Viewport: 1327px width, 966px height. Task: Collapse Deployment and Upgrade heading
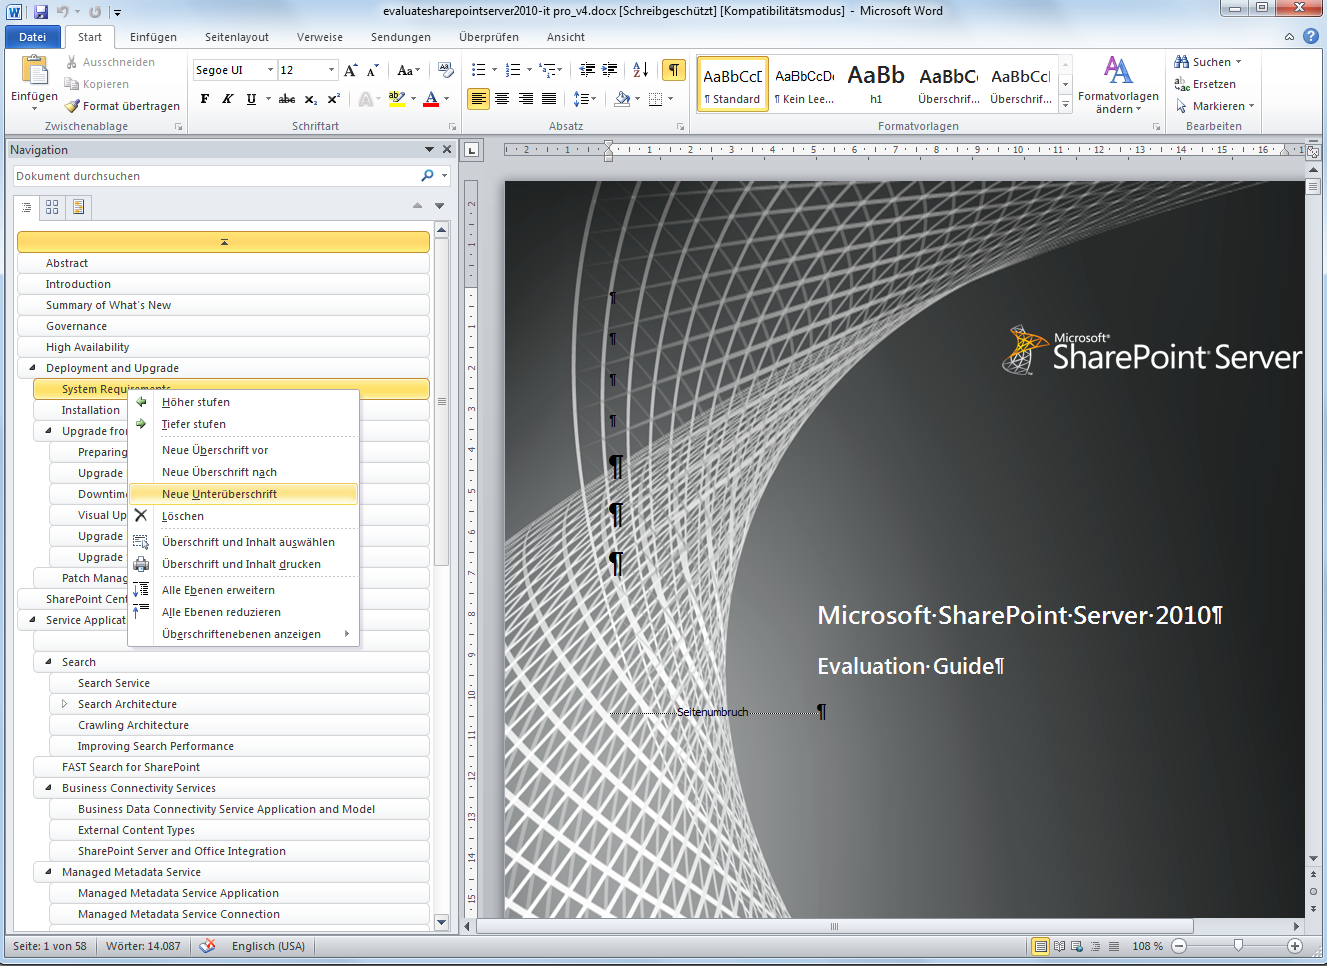click(32, 368)
